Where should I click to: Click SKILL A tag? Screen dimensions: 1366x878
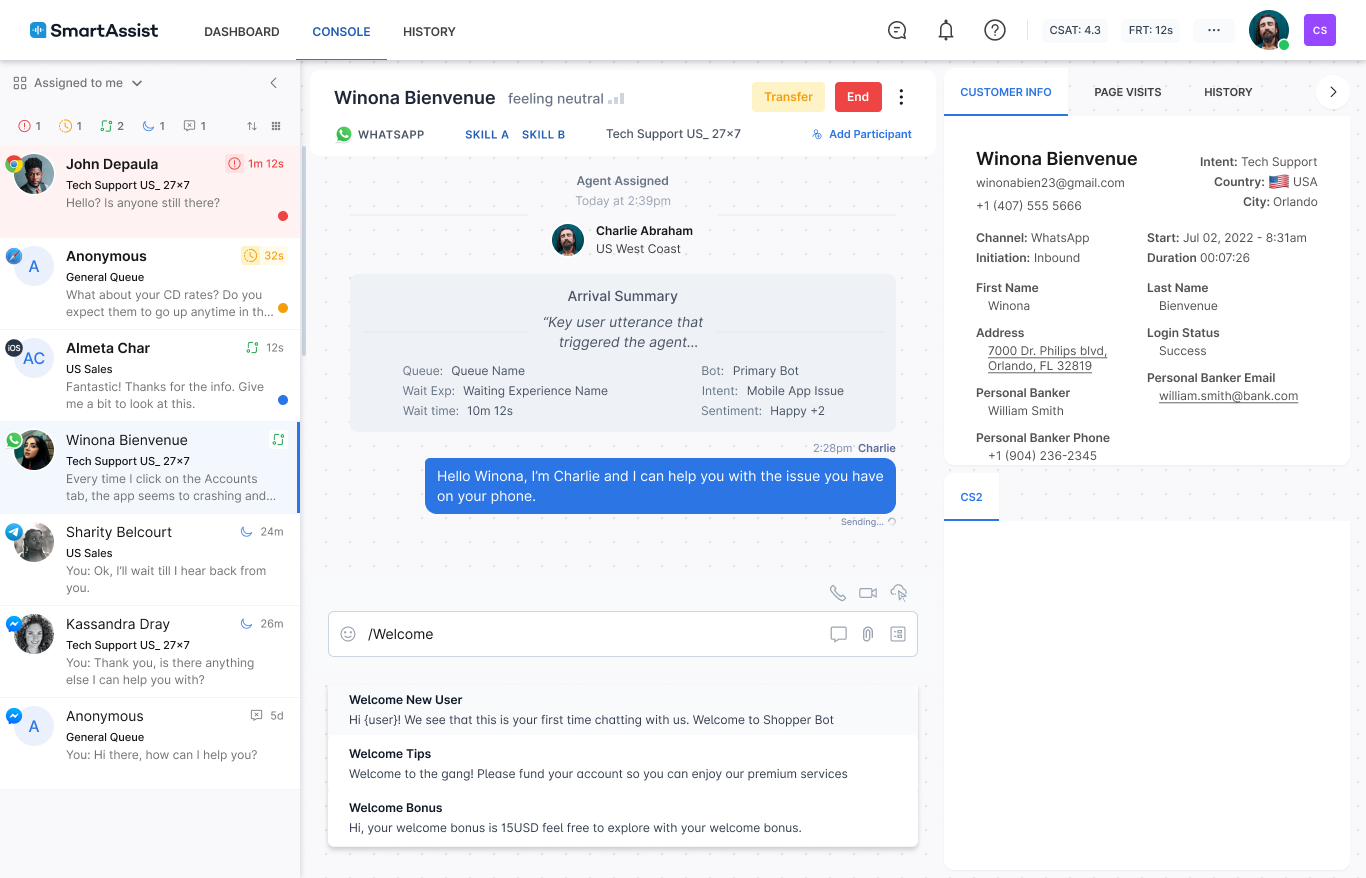[487, 134]
